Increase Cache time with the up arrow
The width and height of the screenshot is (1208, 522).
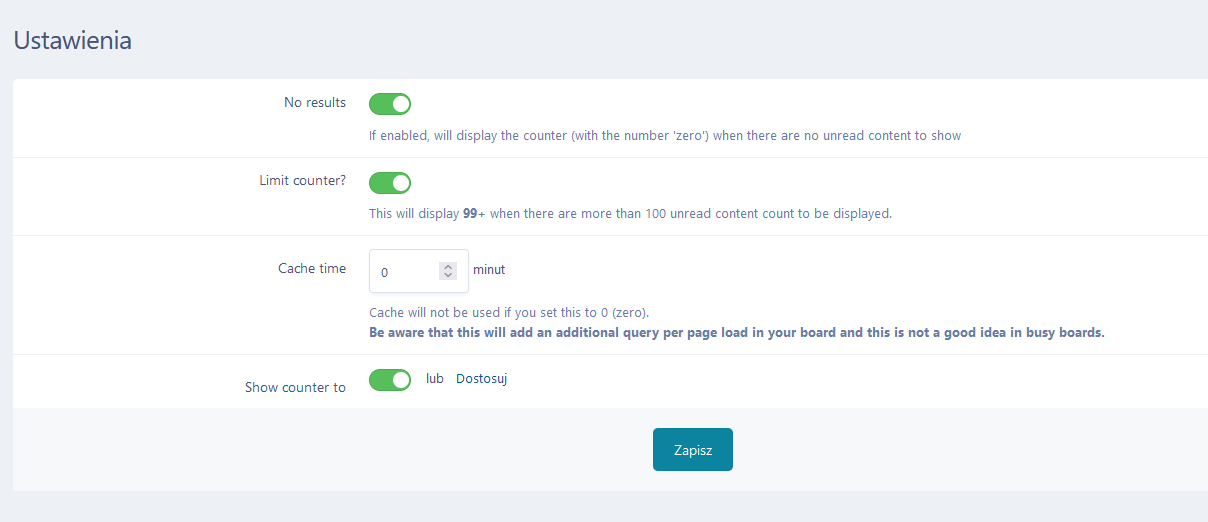(x=448, y=267)
